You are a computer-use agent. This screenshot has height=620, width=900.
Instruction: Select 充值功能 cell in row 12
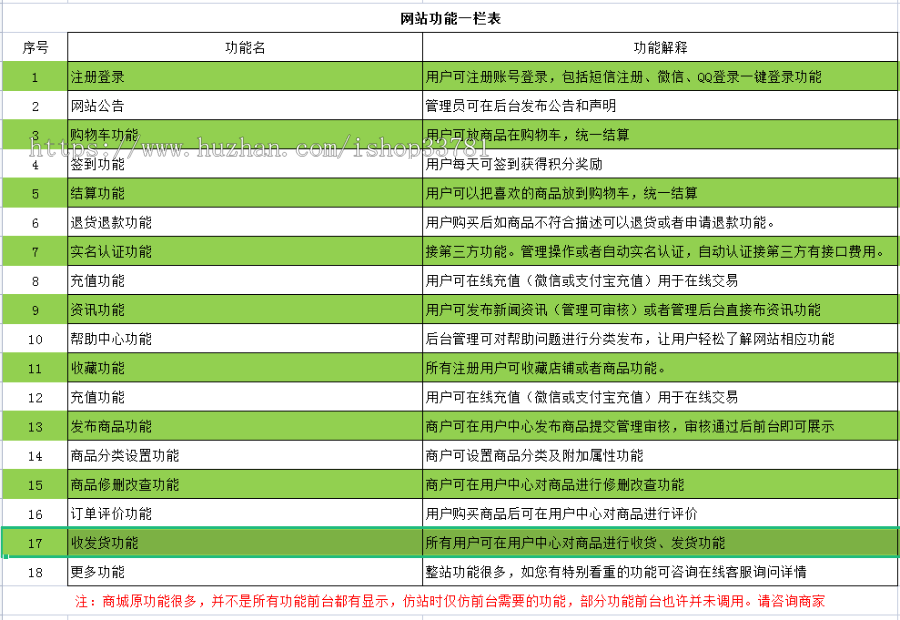coord(245,397)
